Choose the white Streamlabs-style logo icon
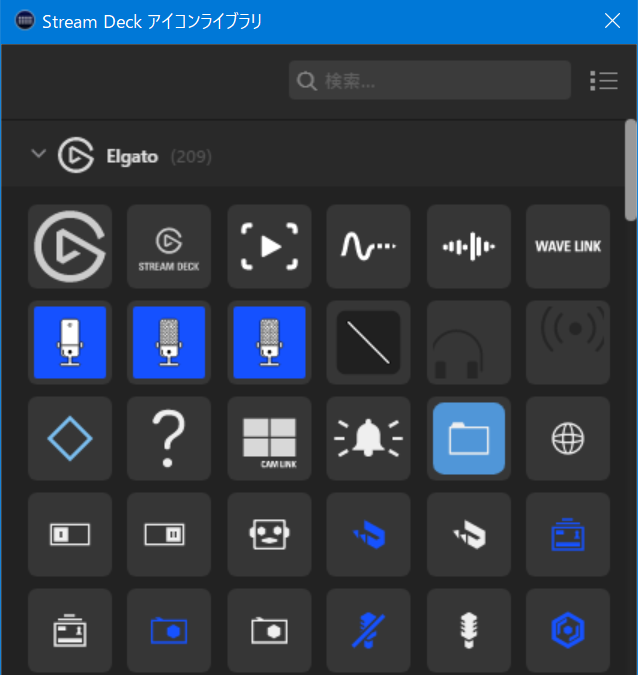The height and width of the screenshot is (675, 638). 469,534
